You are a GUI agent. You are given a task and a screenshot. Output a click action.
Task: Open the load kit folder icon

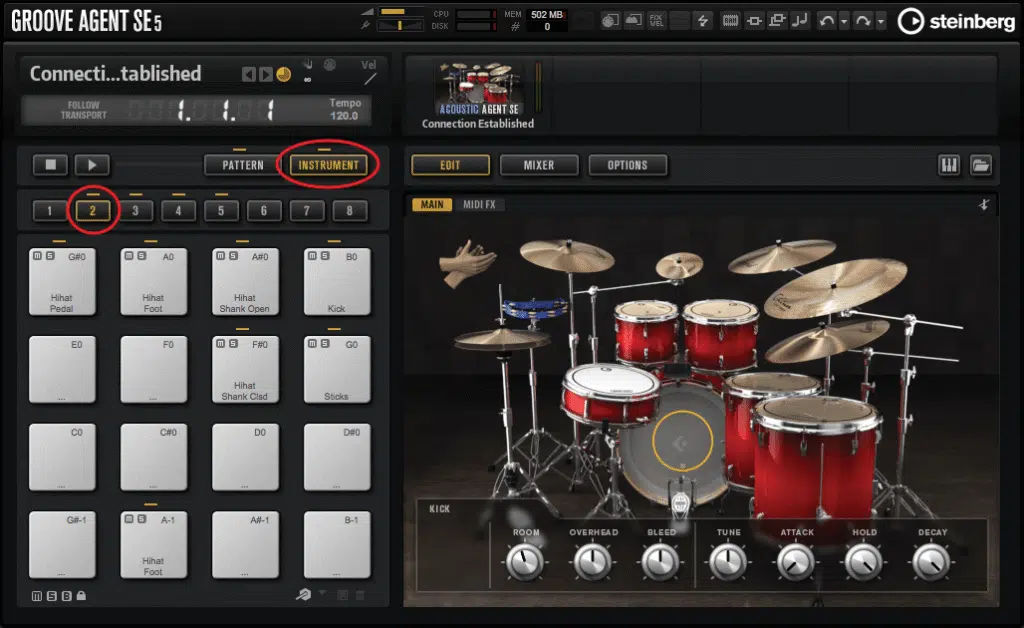tap(980, 165)
